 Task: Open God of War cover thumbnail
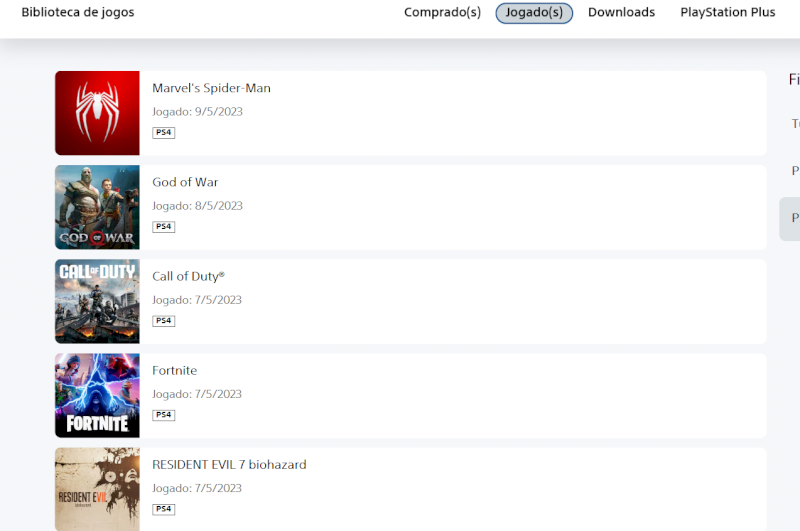(x=97, y=207)
